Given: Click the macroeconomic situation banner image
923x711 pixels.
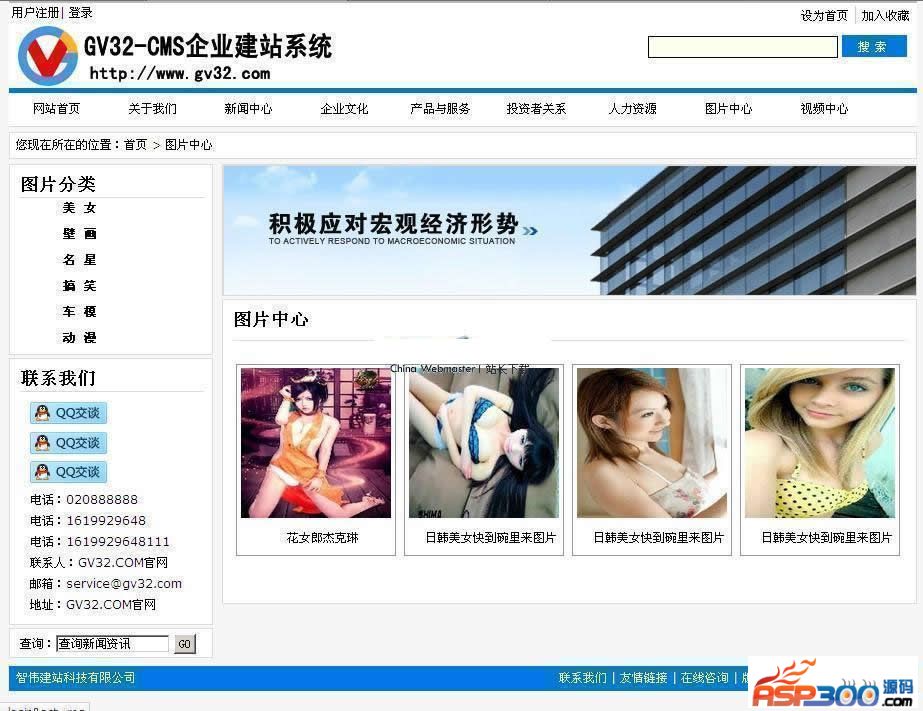Looking at the screenshot, I should coord(569,230).
